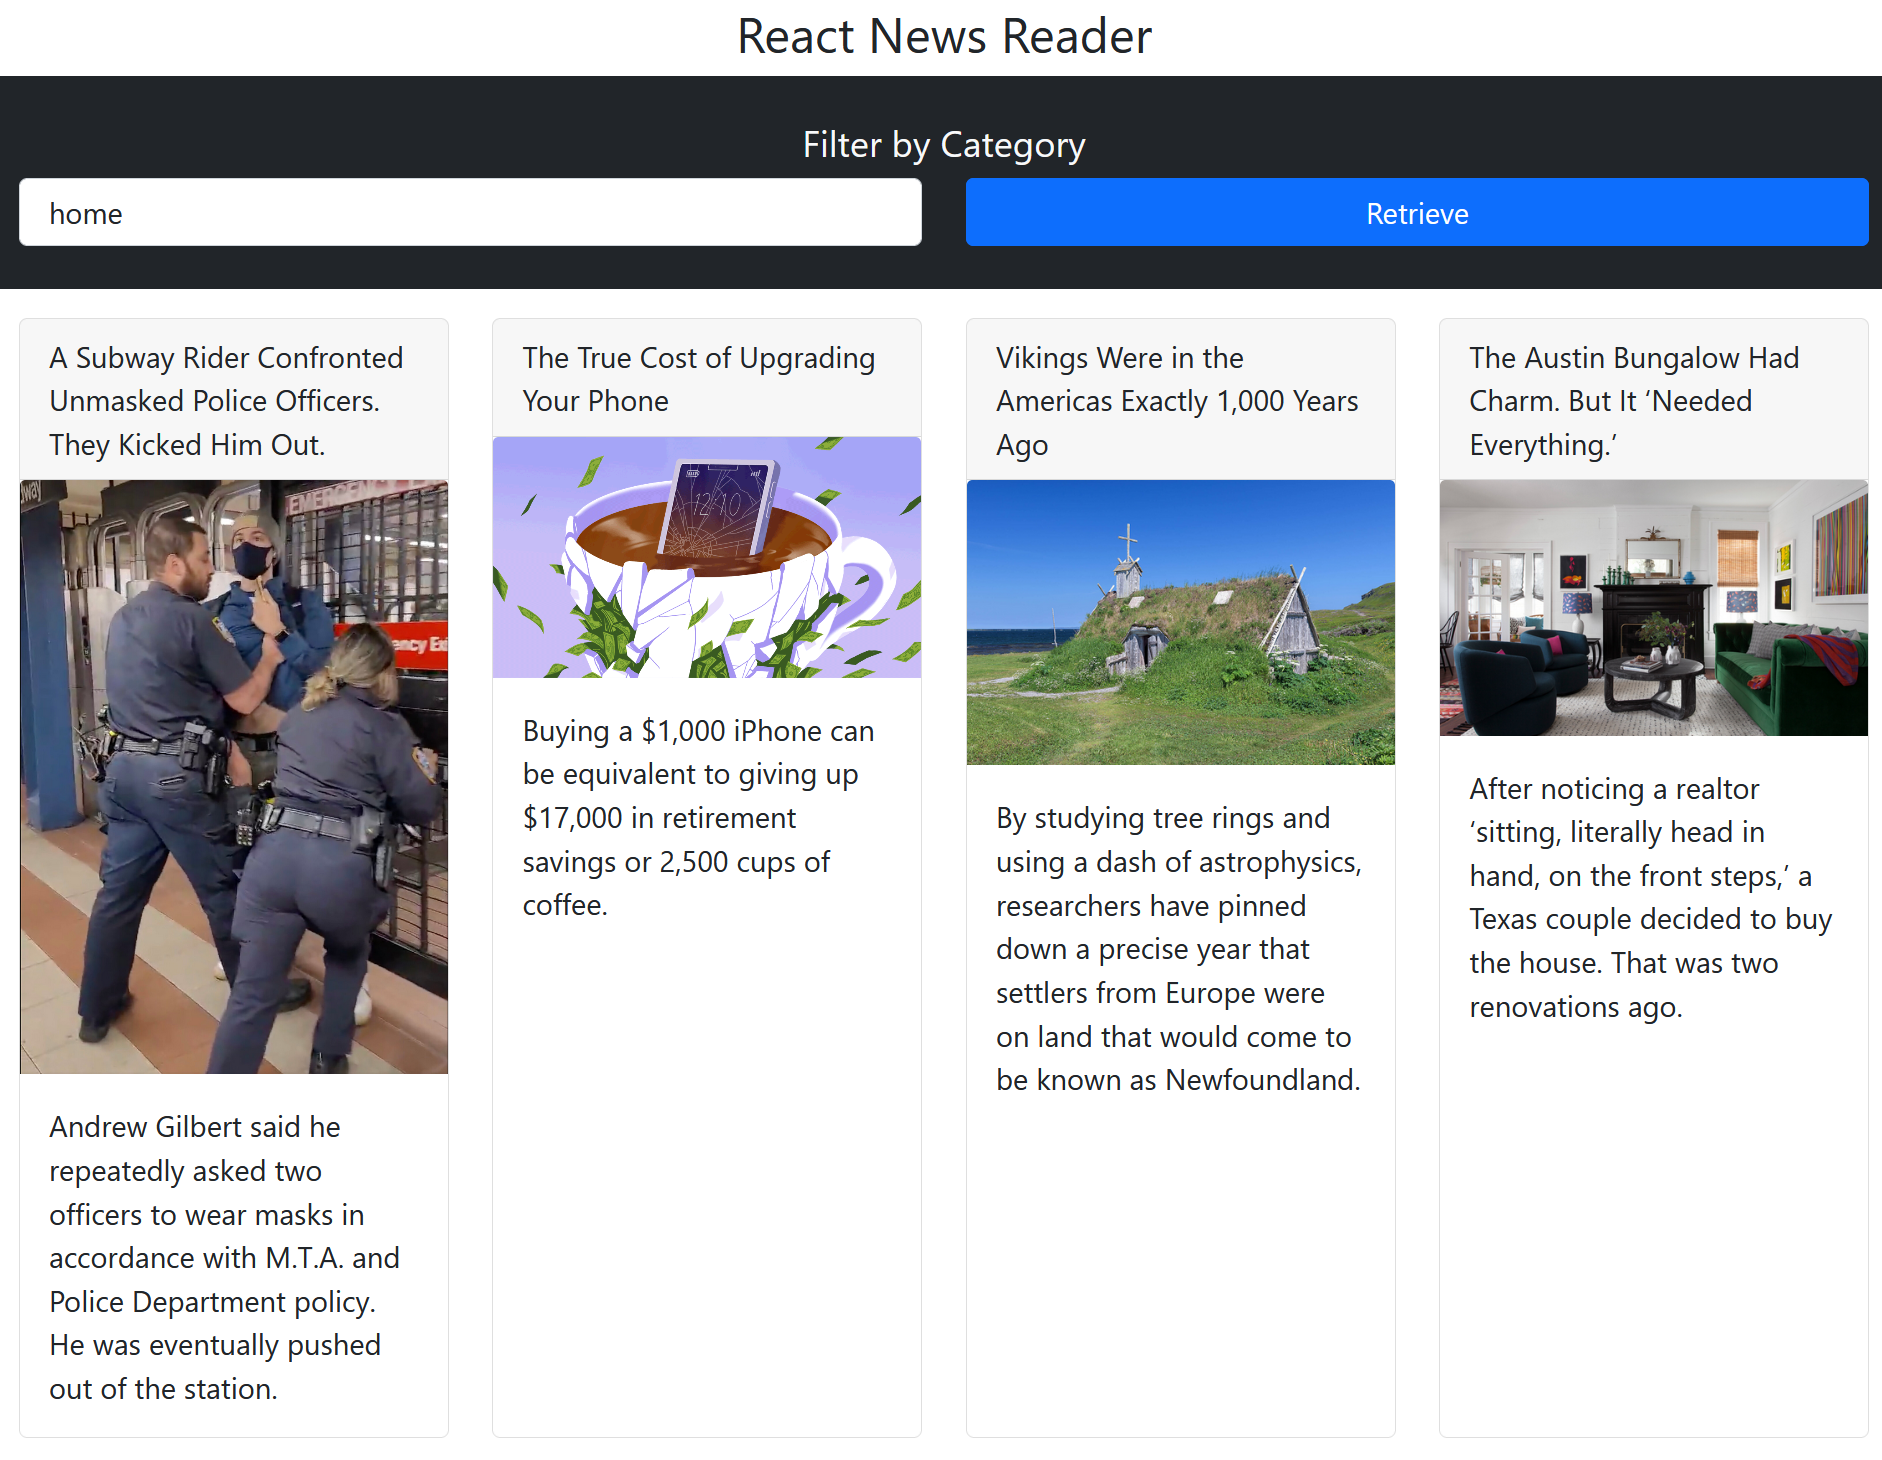Image resolution: width=1882 pixels, height=1460 pixels.
Task: Click the coffee cup and phone illustration
Action: click(706, 557)
